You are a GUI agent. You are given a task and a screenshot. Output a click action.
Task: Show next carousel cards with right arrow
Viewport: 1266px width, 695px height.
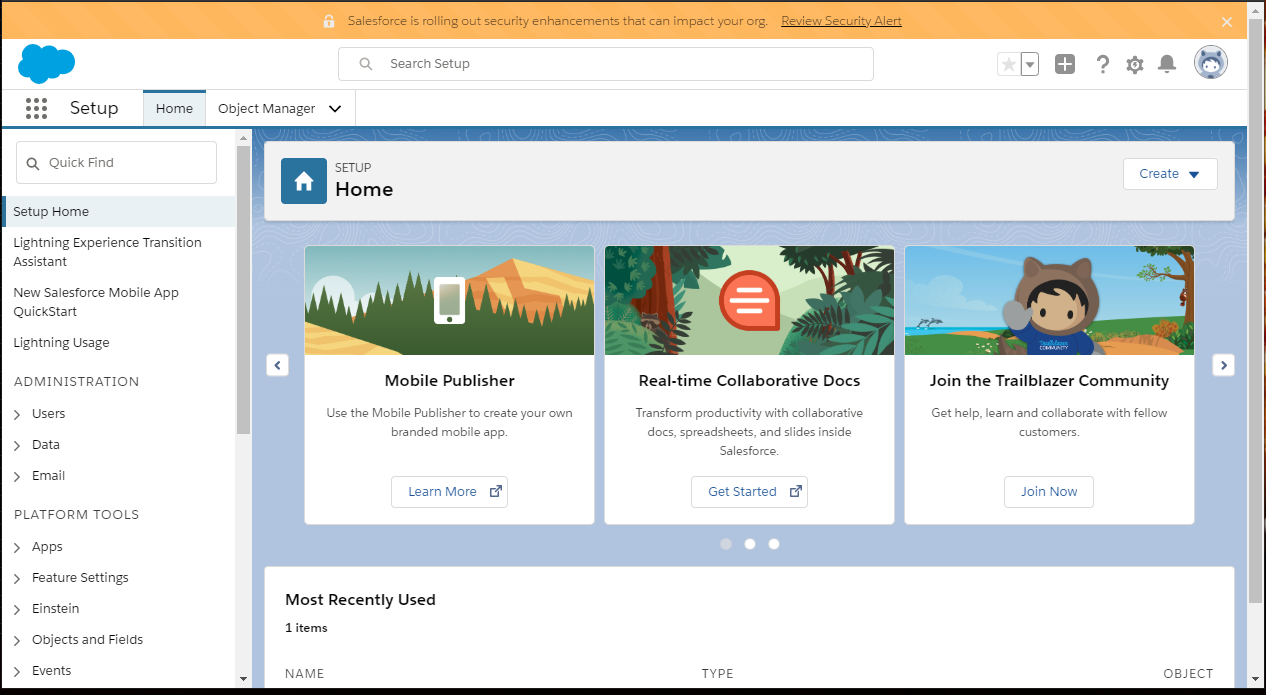(1223, 365)
